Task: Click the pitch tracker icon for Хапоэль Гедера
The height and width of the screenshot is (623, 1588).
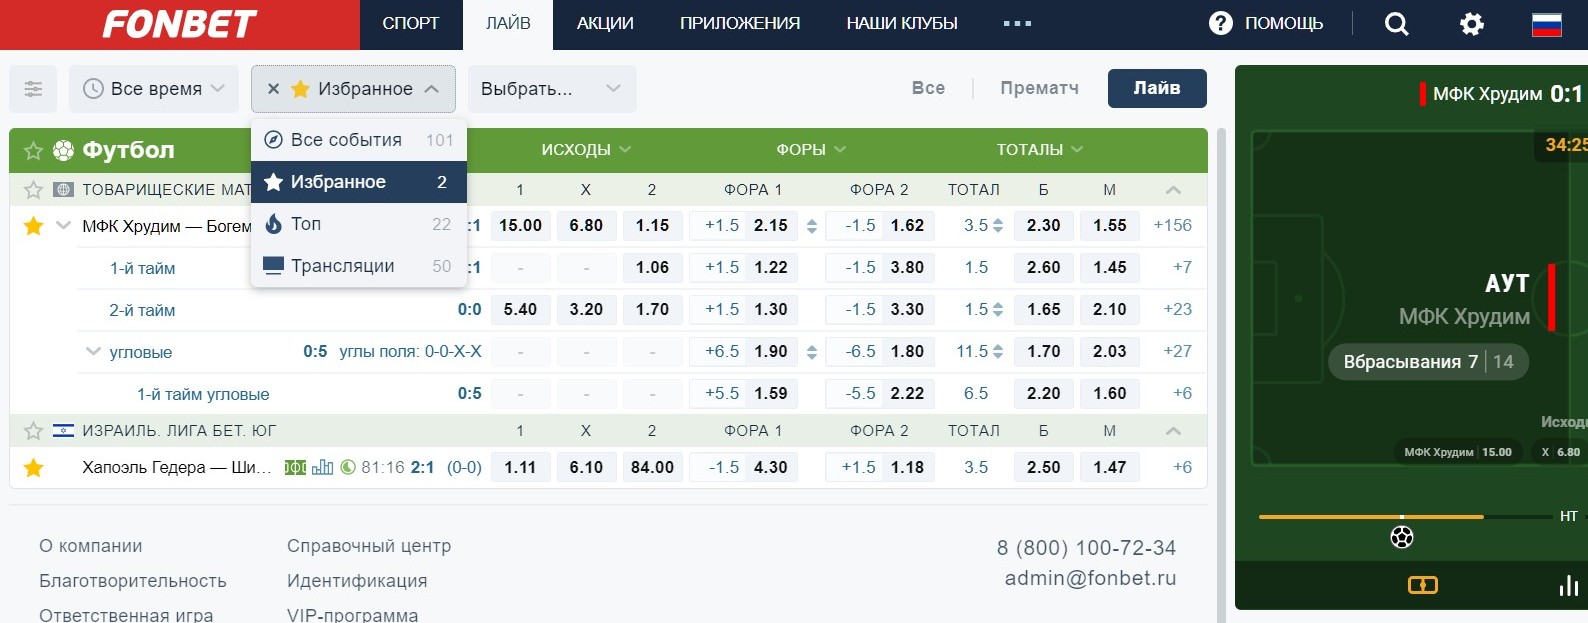Action: [296, 467]
